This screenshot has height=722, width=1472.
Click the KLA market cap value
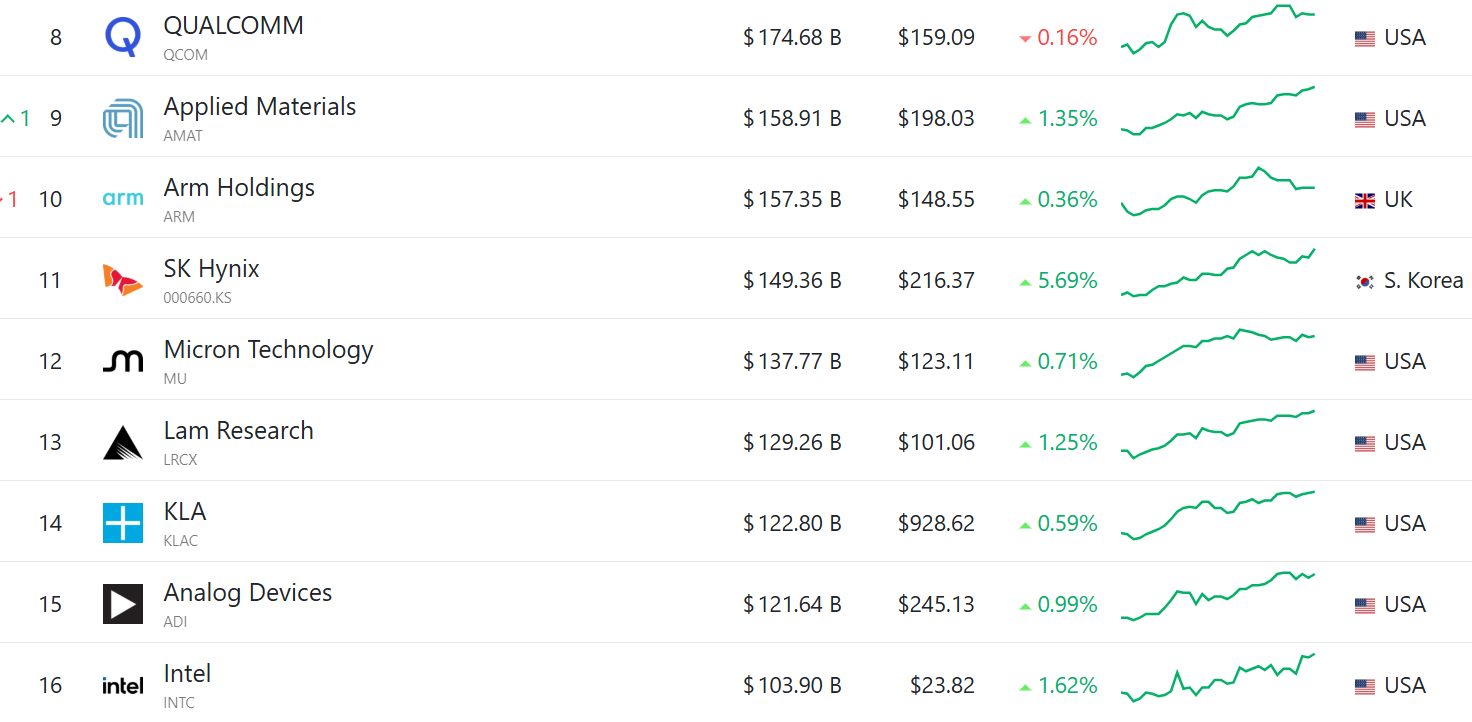point(792,523)
